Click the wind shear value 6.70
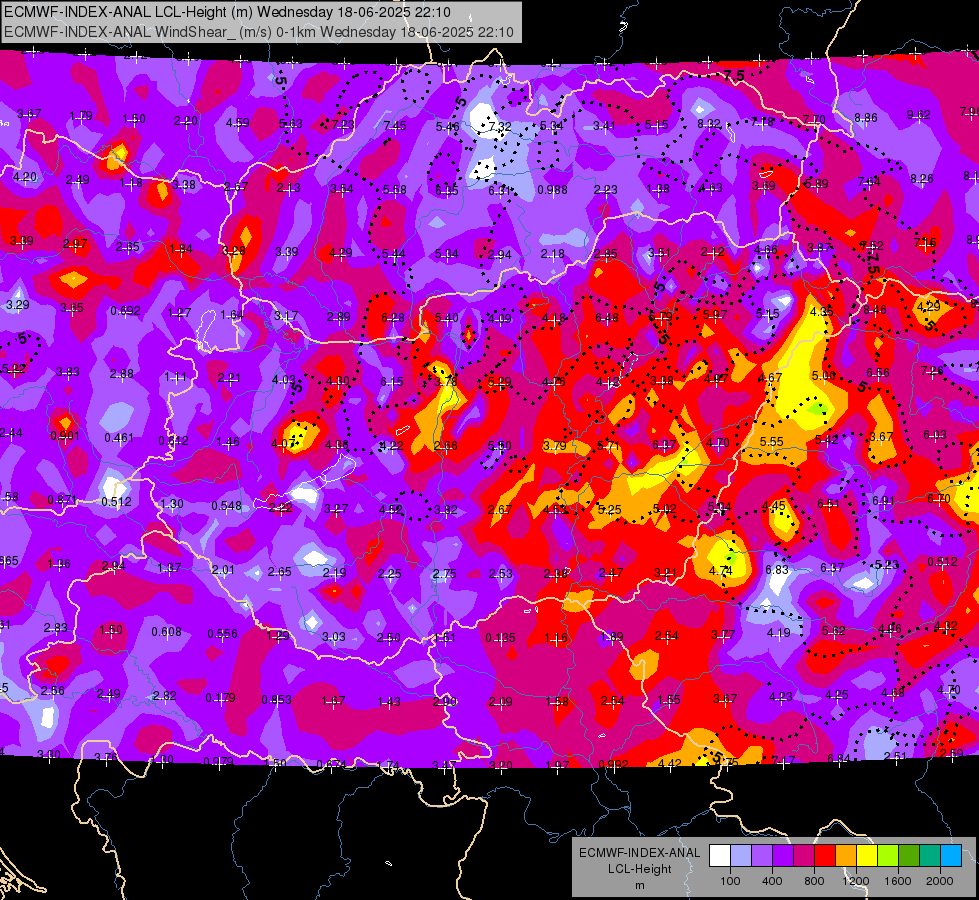Image resolution: width=979 pixels, height=900 pixels. coord(938,498)
